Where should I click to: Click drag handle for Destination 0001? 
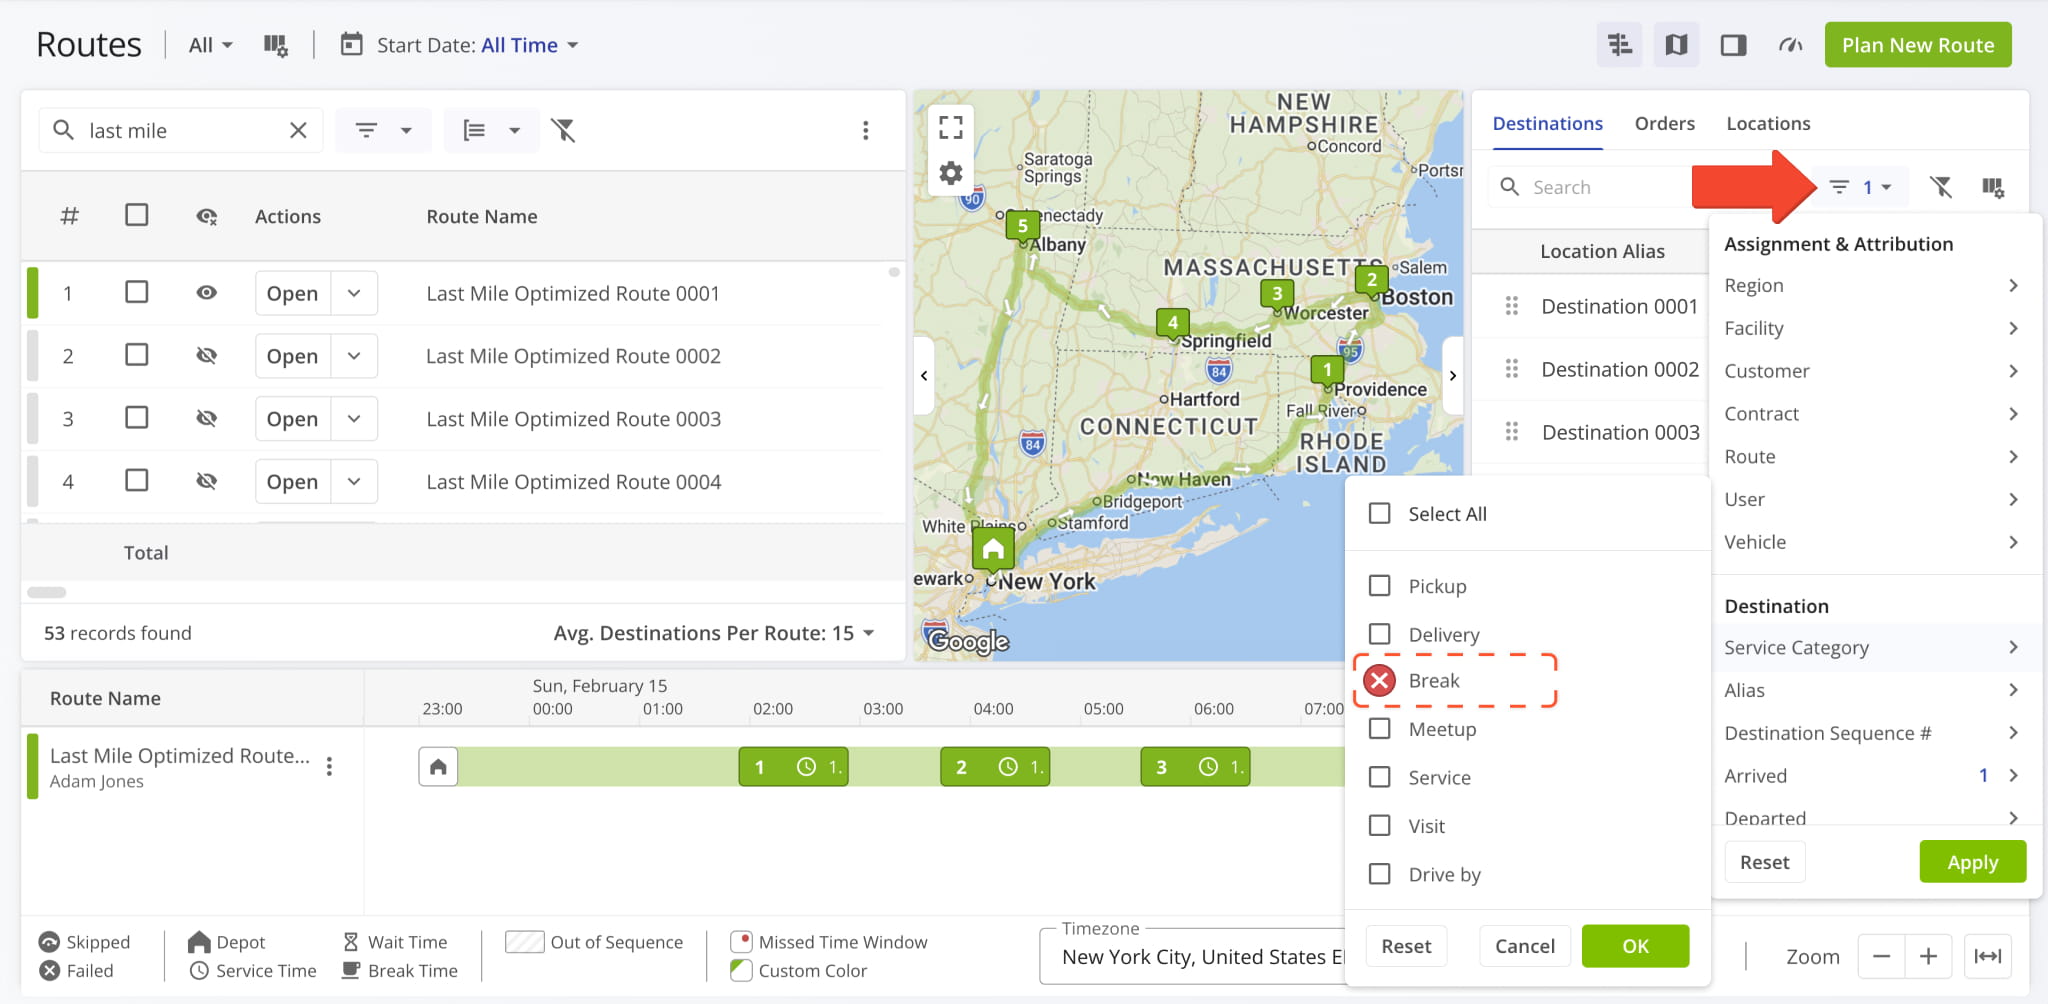pos(1512,306)
